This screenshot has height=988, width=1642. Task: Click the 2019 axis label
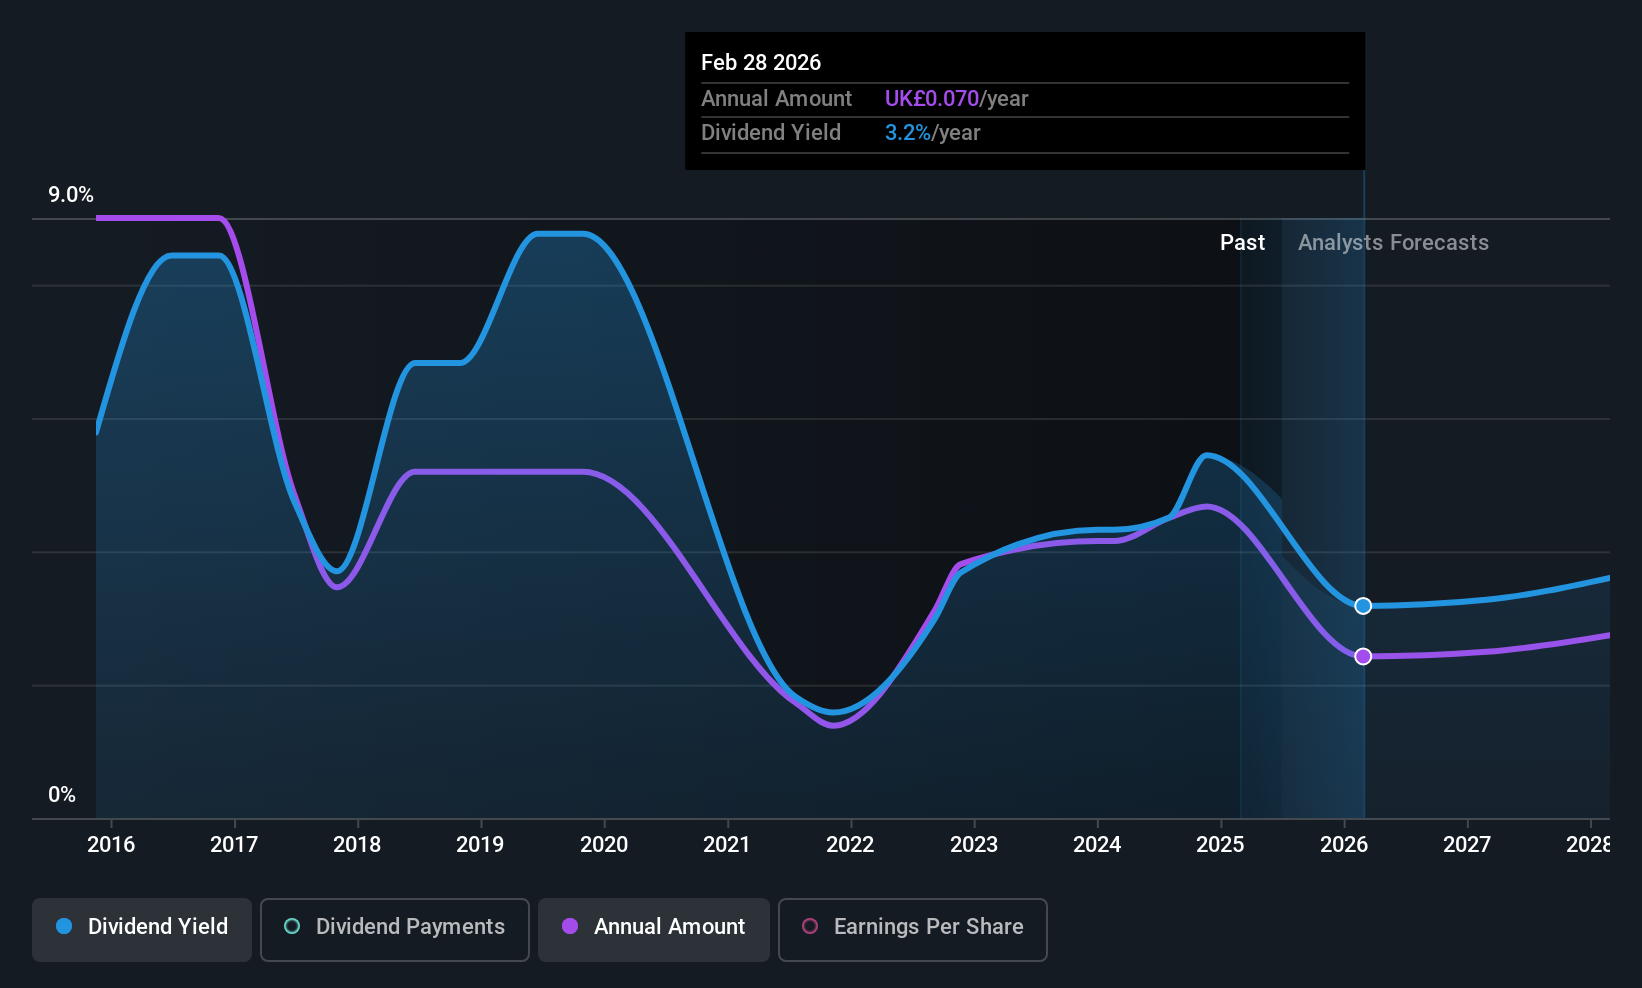pos(480,845)
